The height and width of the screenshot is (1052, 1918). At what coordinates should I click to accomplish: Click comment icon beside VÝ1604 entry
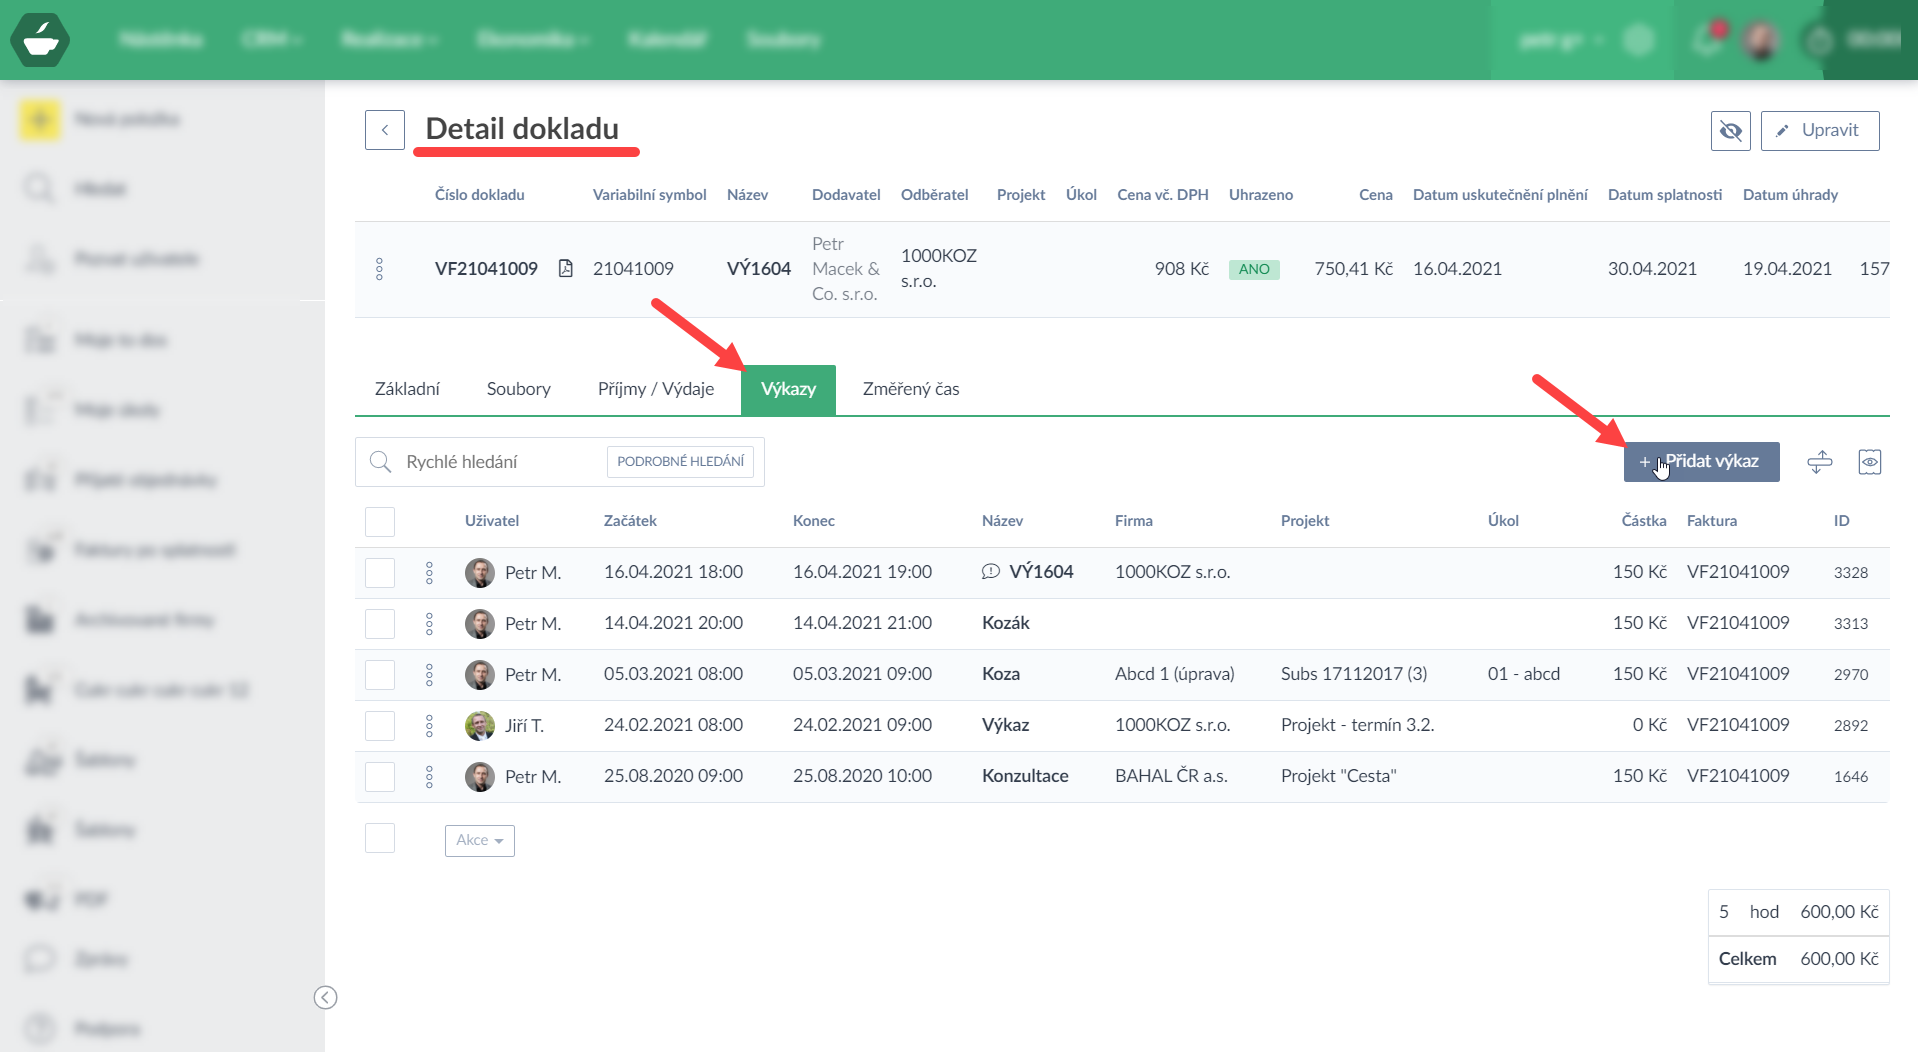coord(990,572)
